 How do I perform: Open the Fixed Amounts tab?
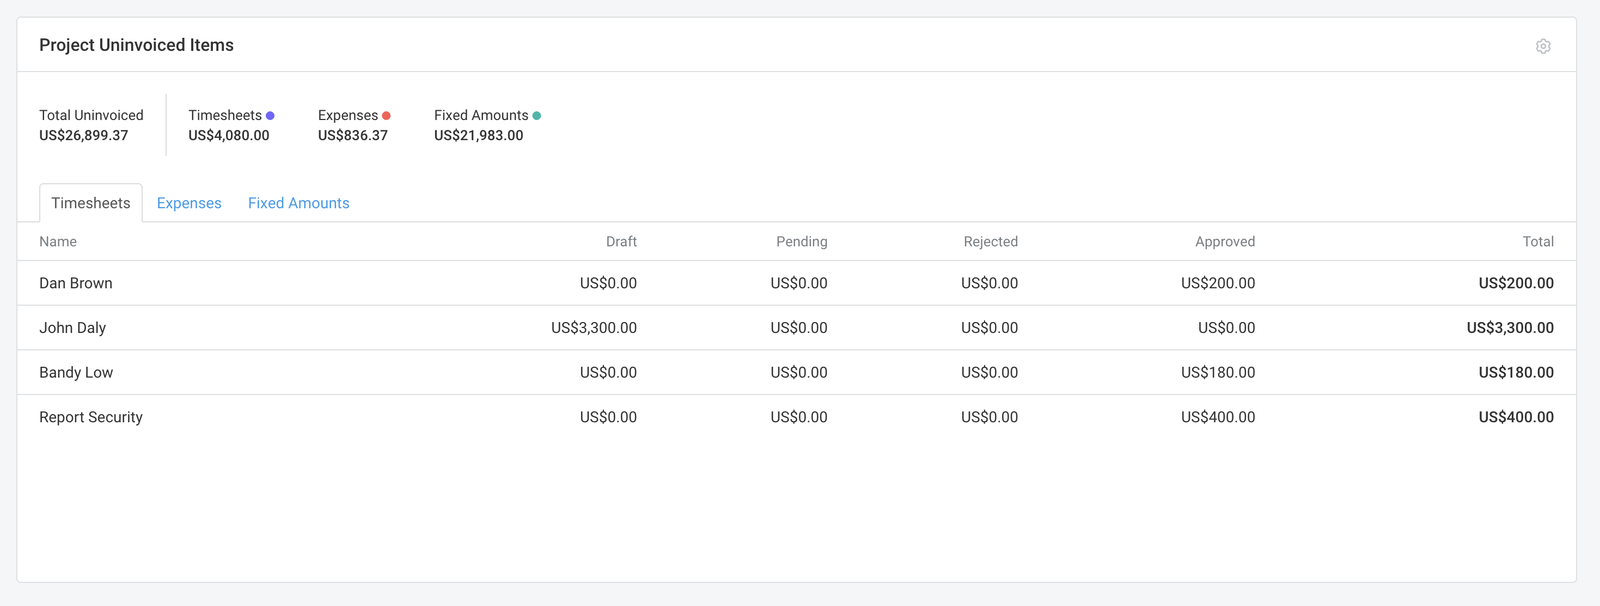pyautogui.click(x=298, y=203)
